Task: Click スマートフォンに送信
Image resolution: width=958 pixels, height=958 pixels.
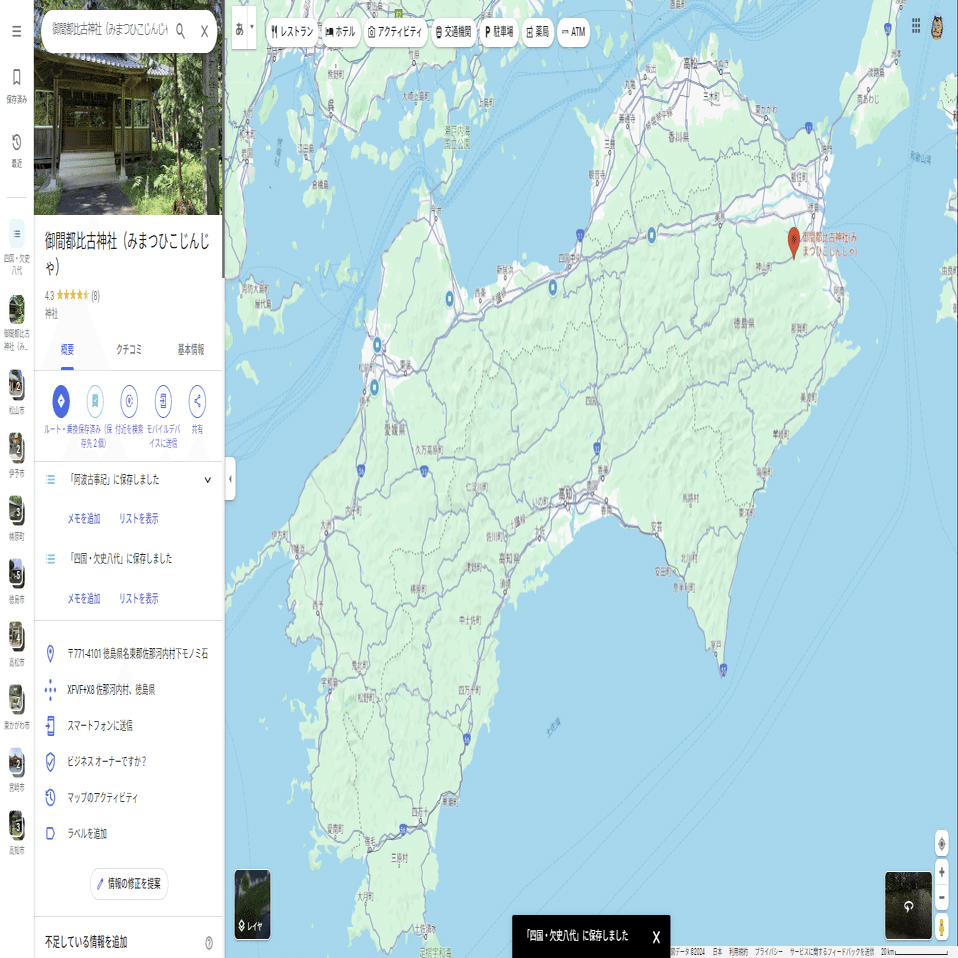Action: click(x=128, y=726)
